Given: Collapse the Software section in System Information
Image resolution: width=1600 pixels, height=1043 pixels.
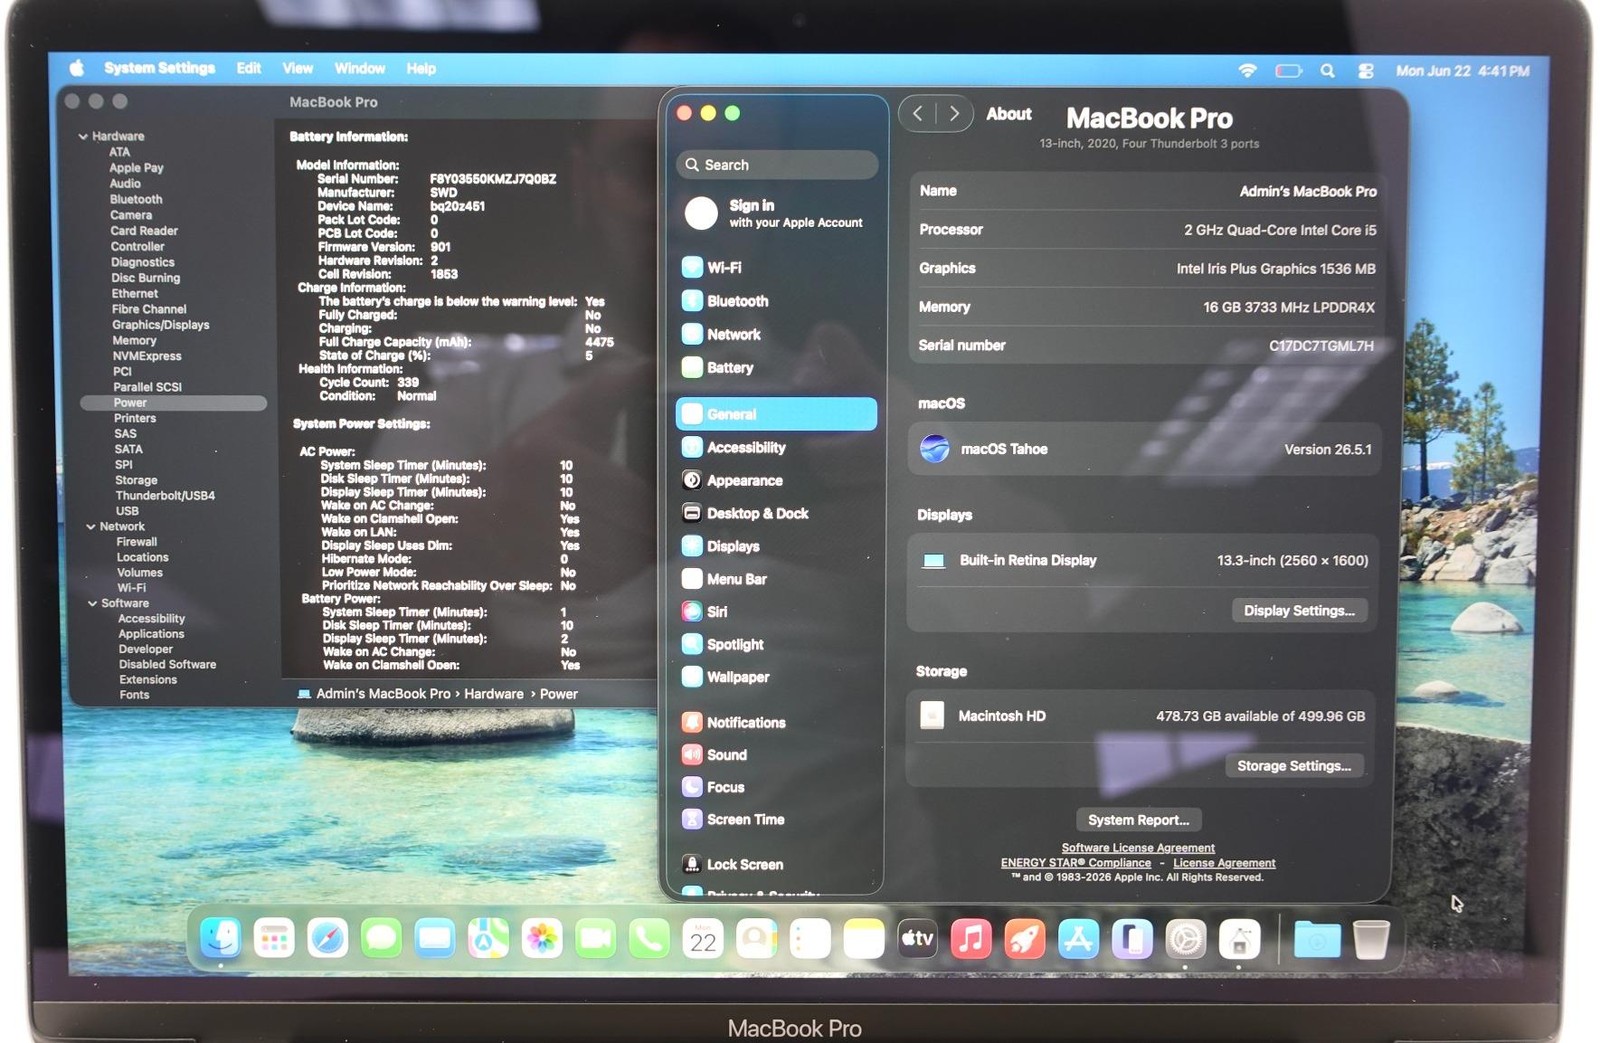Looking at the screenshot, I should tap(92, 603).
